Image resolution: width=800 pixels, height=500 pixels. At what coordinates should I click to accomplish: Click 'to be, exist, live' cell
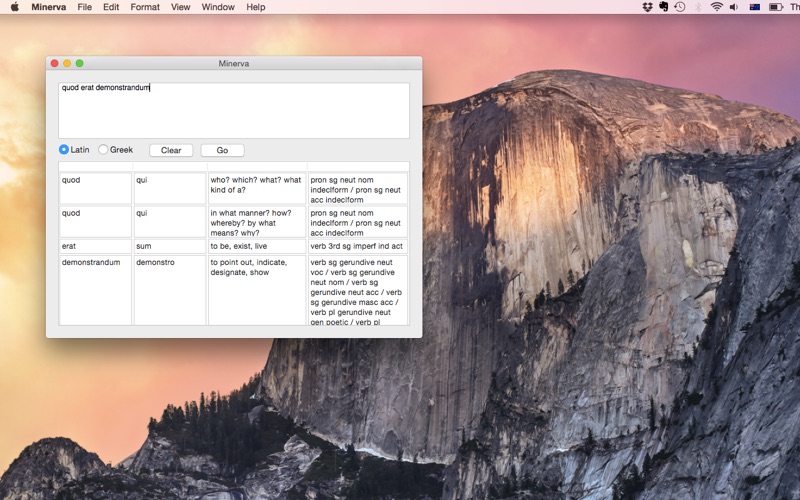coord(257,246)
